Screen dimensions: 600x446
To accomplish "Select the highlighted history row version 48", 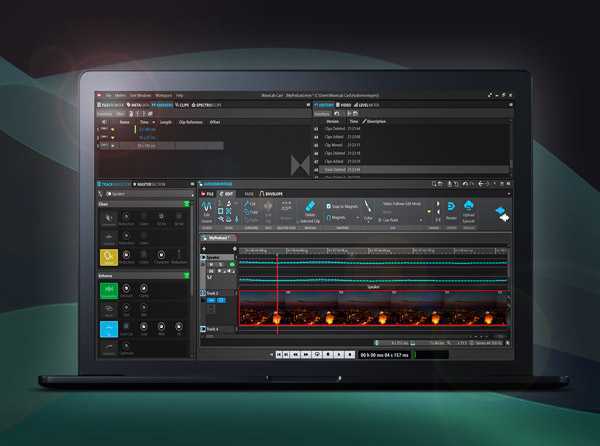I will tap(412, 169).
